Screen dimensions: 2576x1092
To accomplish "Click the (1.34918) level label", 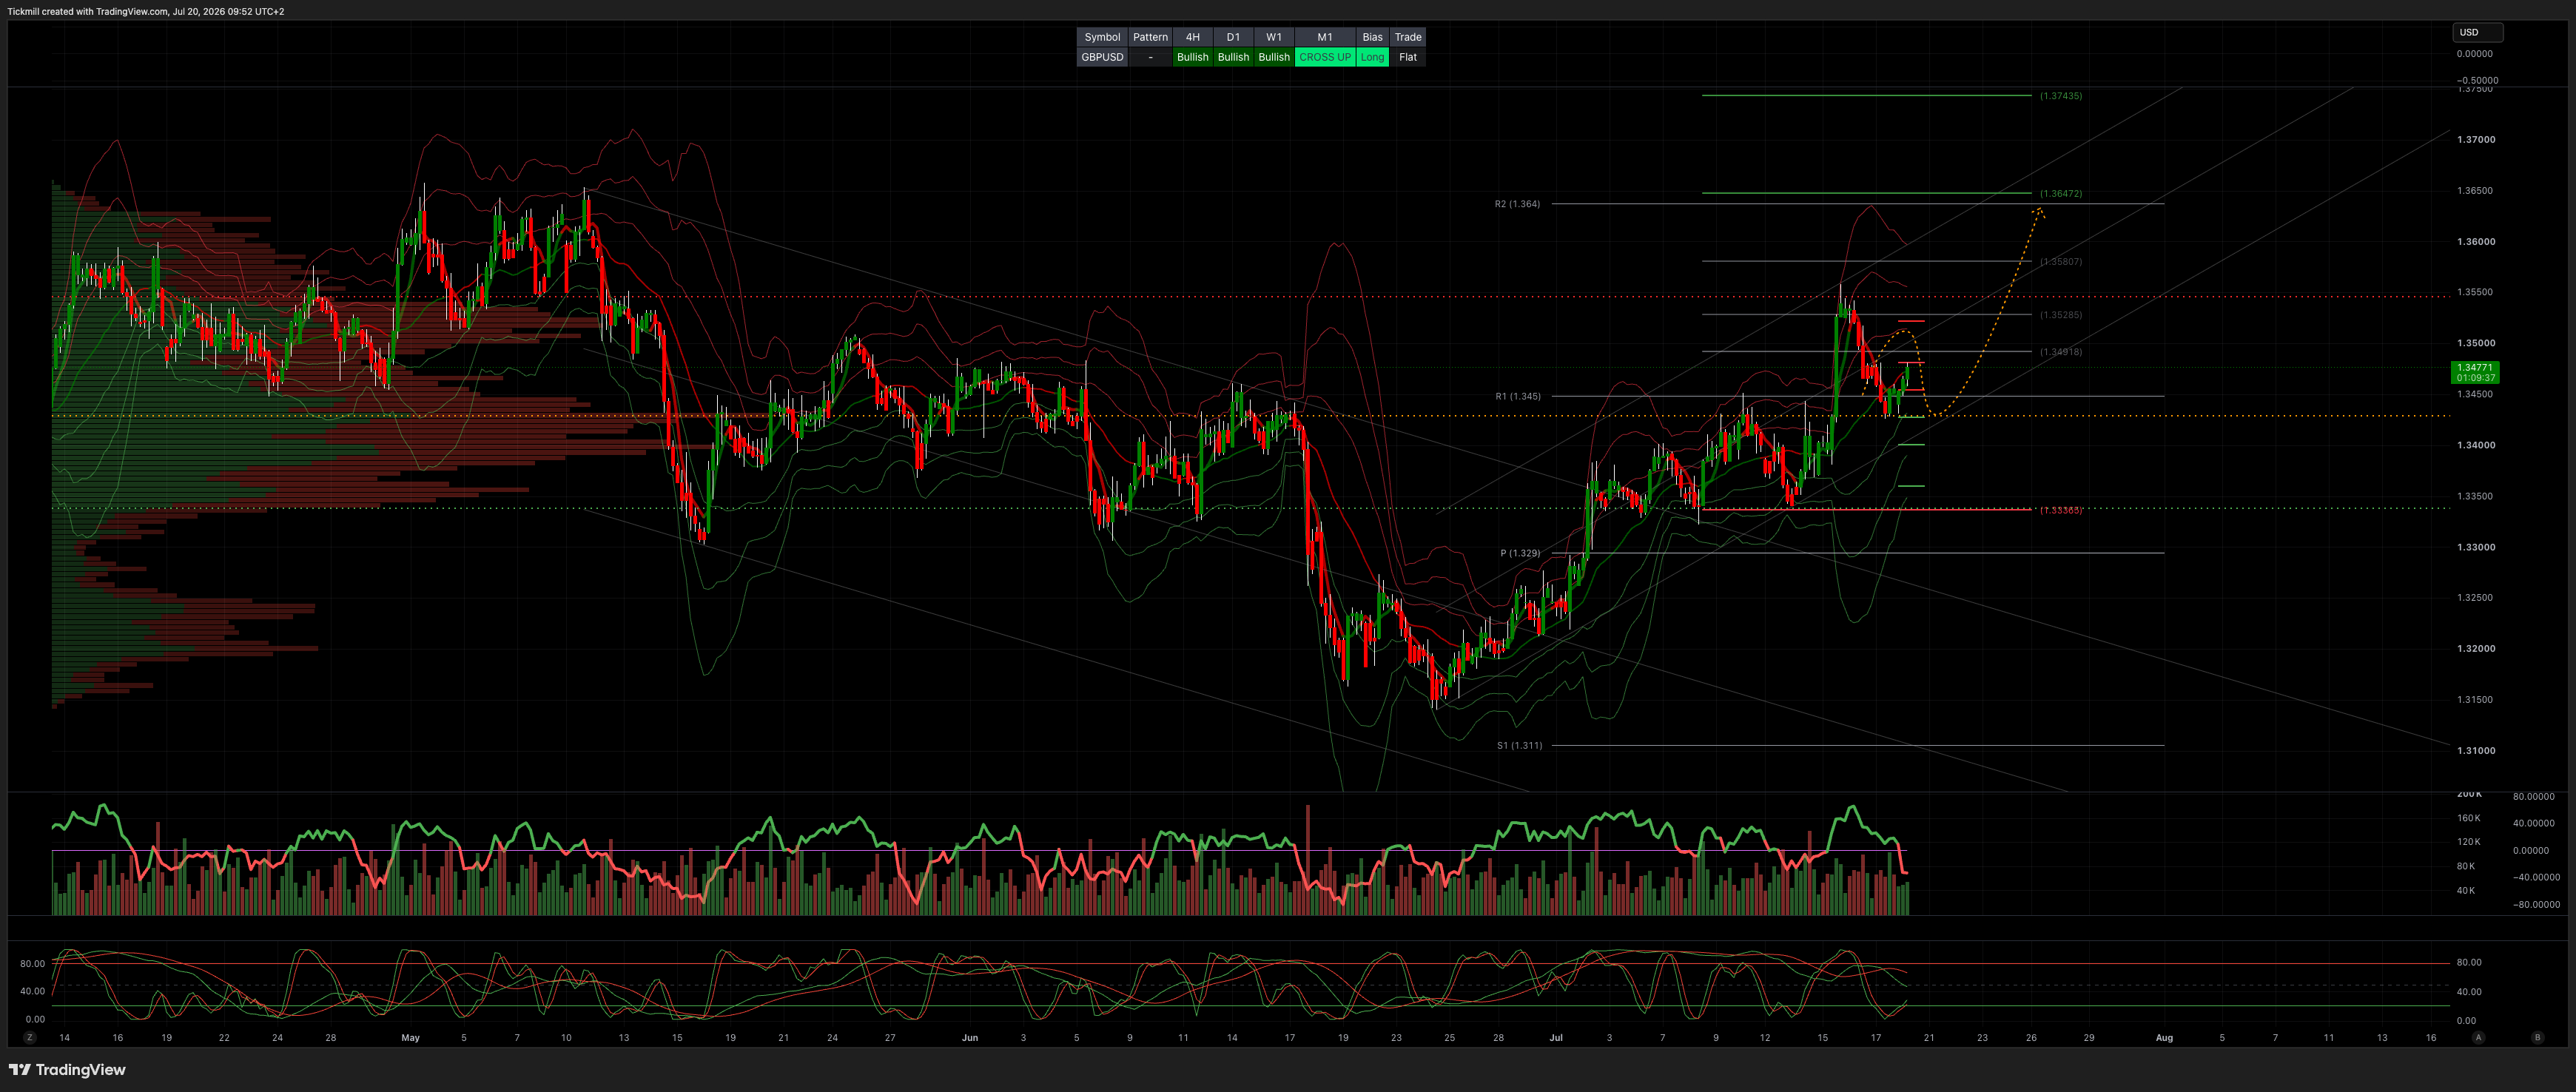I will (x=2061, y=352).
